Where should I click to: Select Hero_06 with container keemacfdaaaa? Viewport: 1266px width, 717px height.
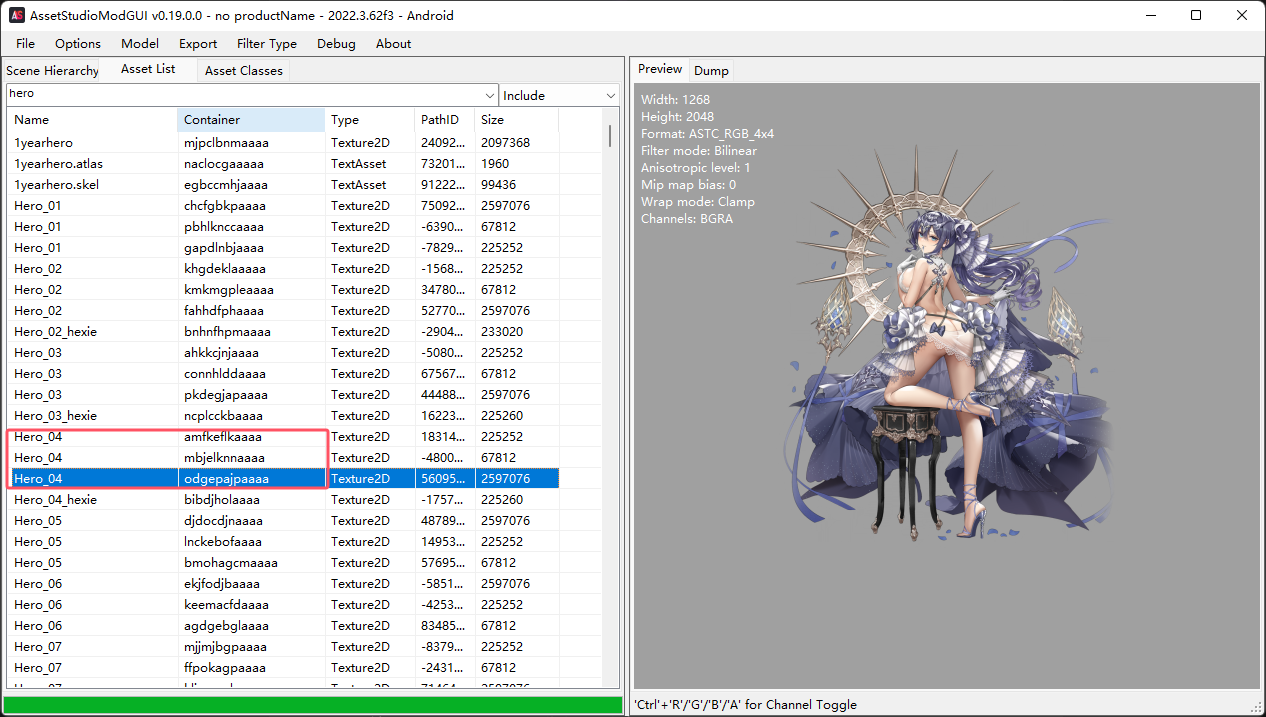point(283,605)
